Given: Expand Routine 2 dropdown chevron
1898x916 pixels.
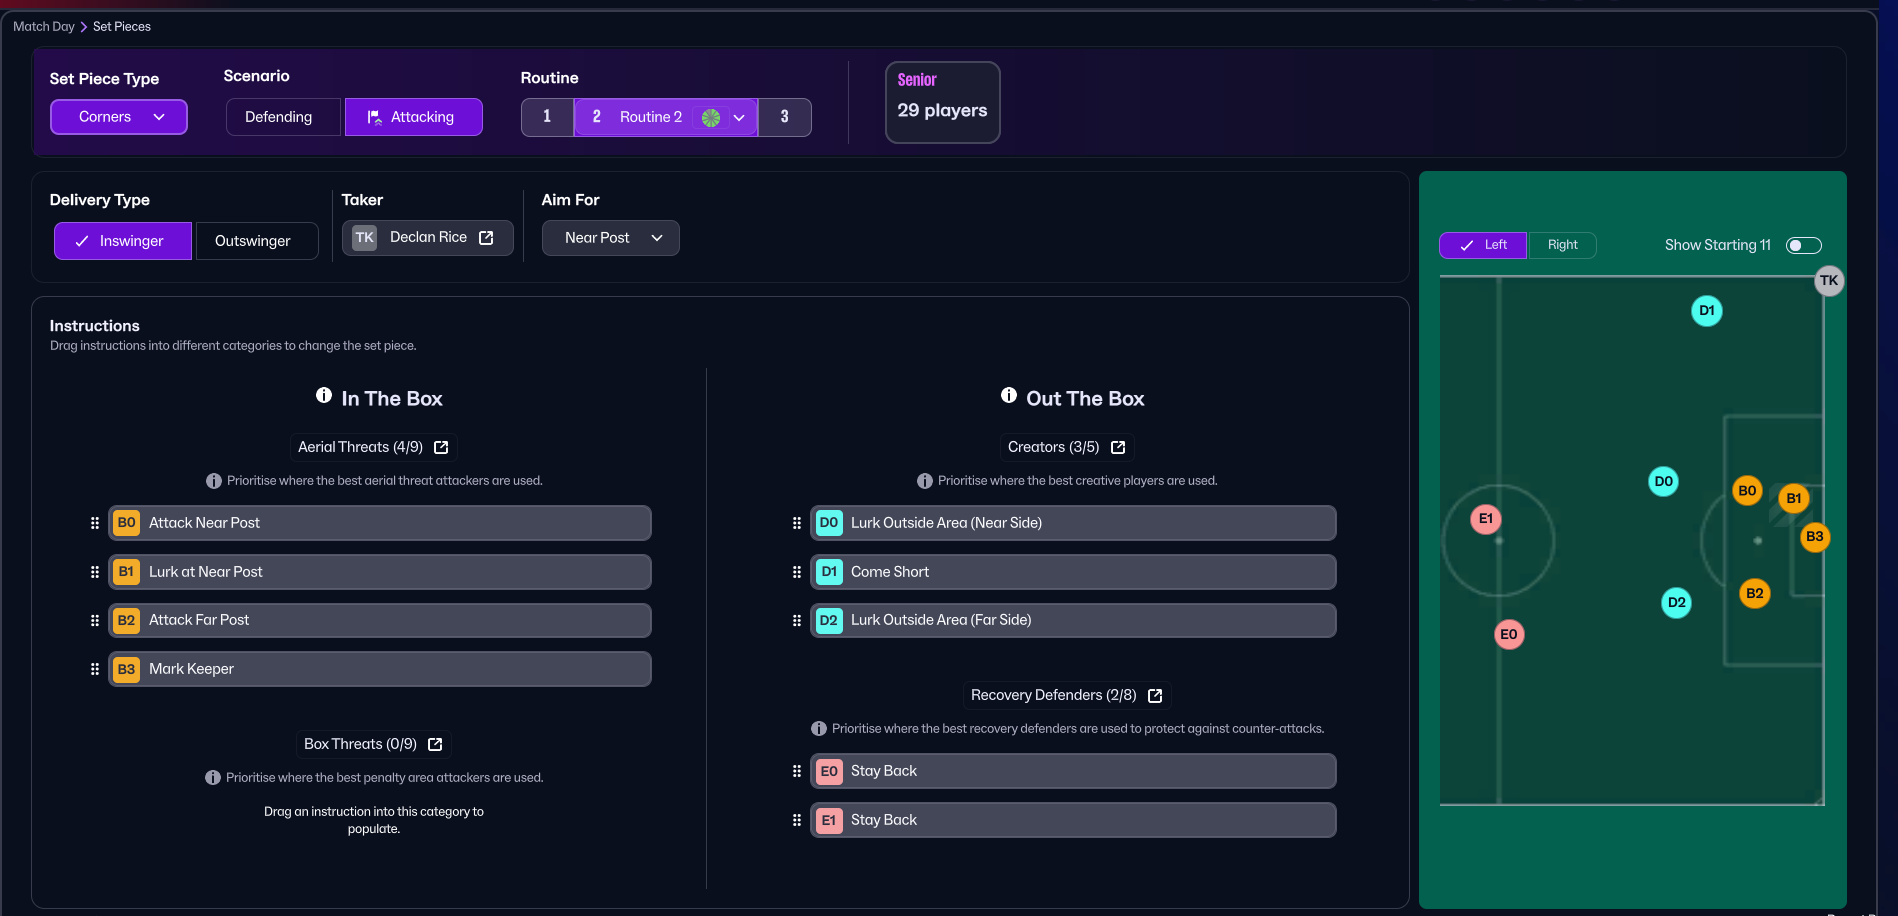Looking at the screenshot, I should (x=739, y=118).
